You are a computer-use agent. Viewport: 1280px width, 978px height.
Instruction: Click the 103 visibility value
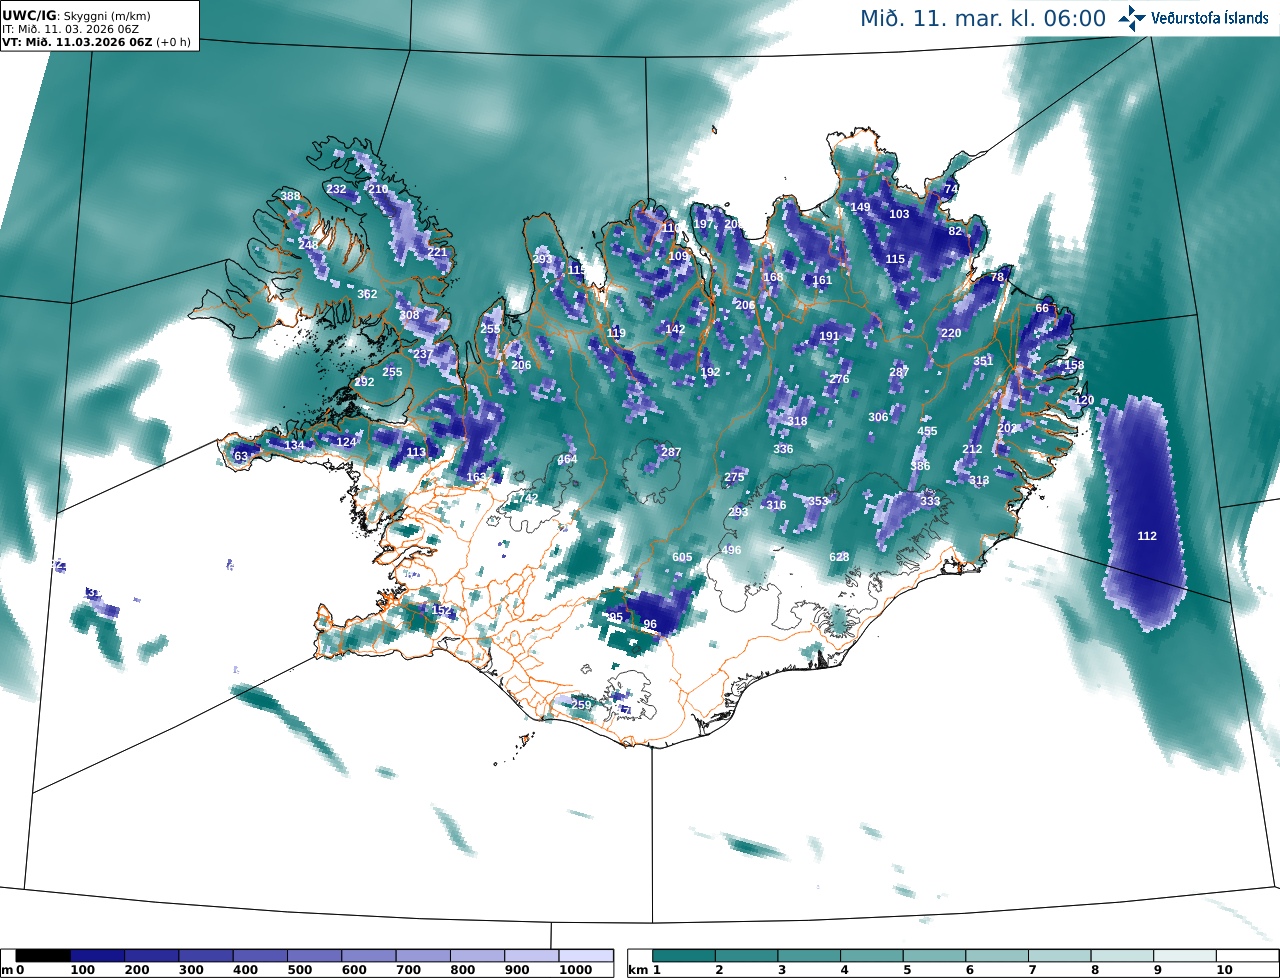point(899,214)
